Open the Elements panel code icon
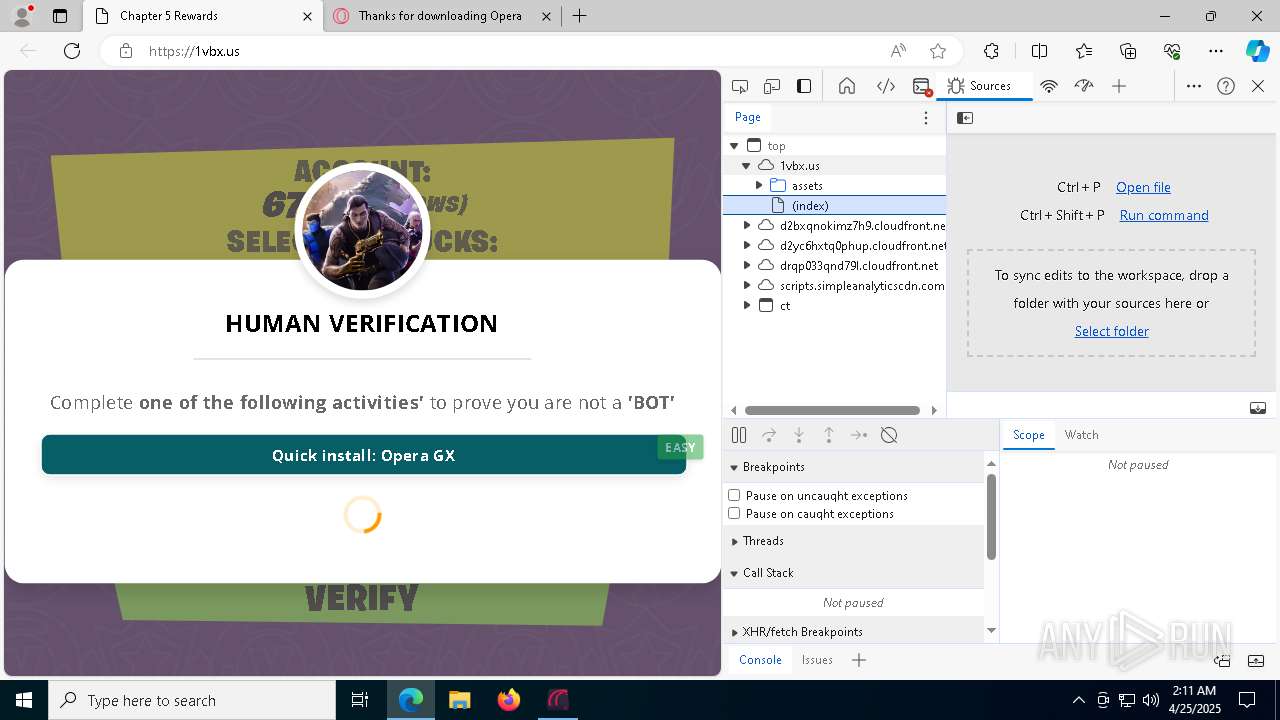Screen dimensions: 1280x720 886,86
